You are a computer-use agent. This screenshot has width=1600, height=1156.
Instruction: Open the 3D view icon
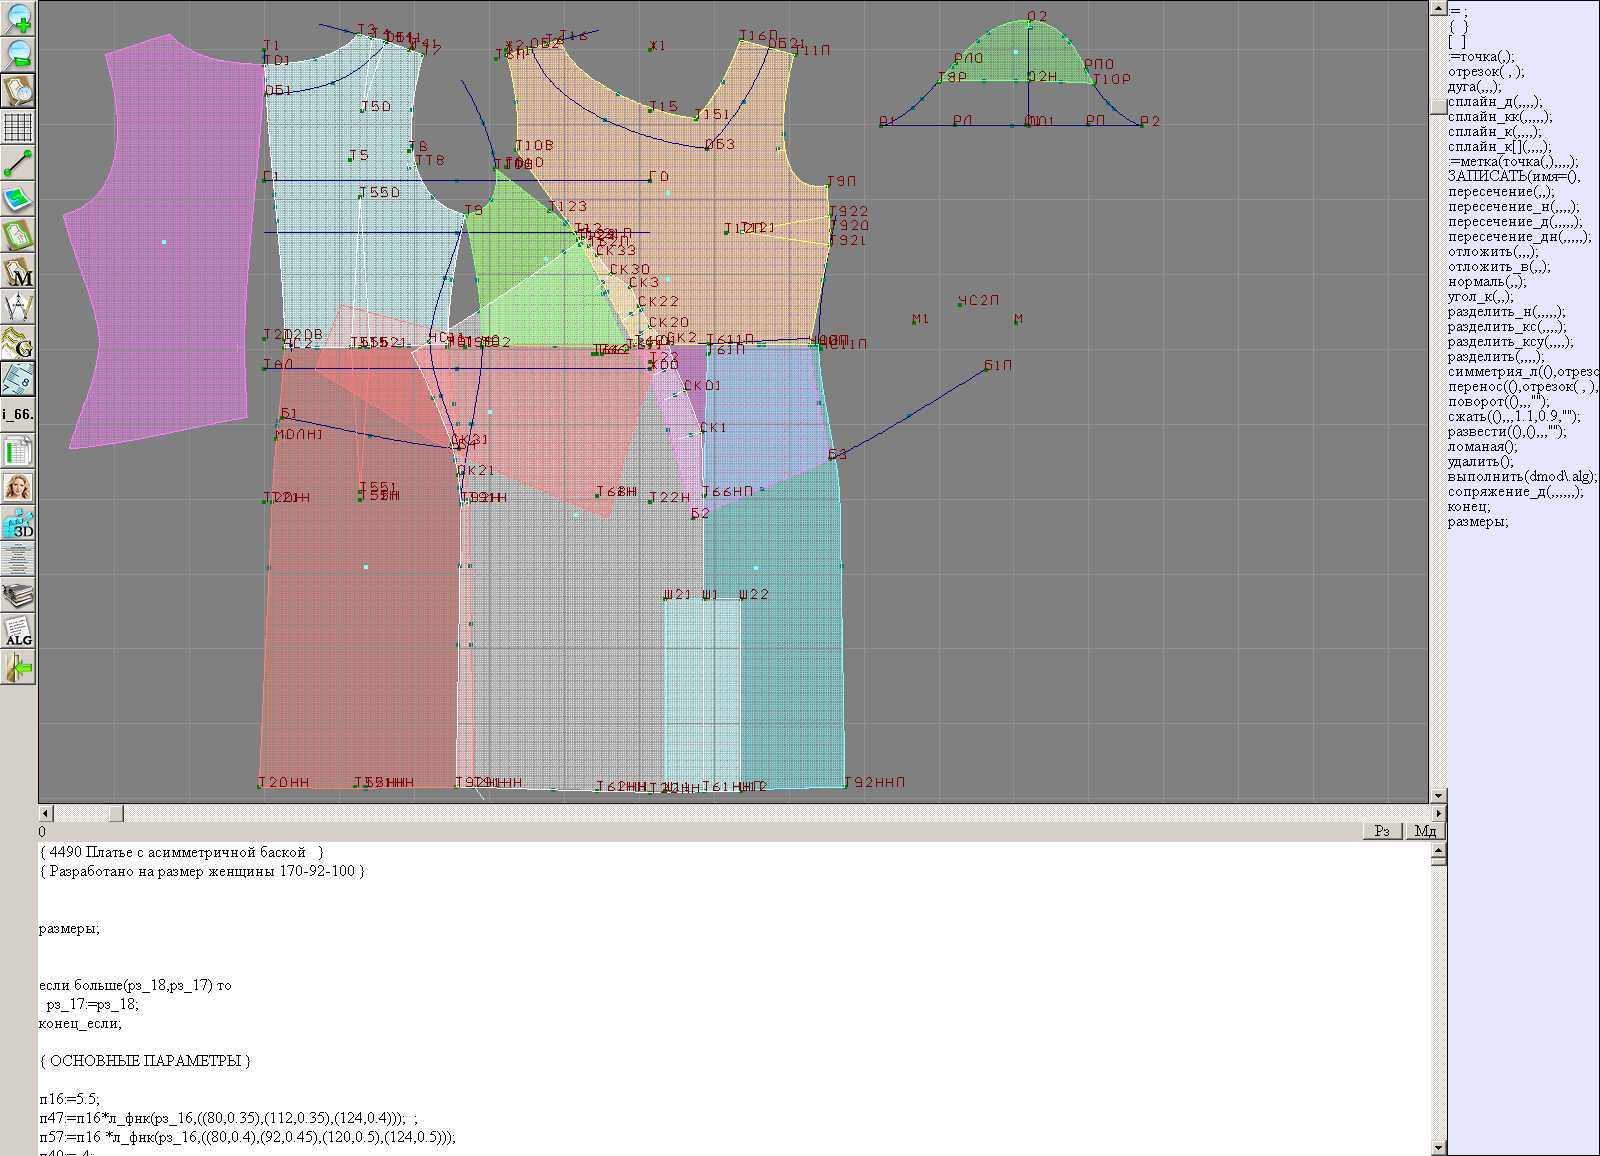[18, 524]
